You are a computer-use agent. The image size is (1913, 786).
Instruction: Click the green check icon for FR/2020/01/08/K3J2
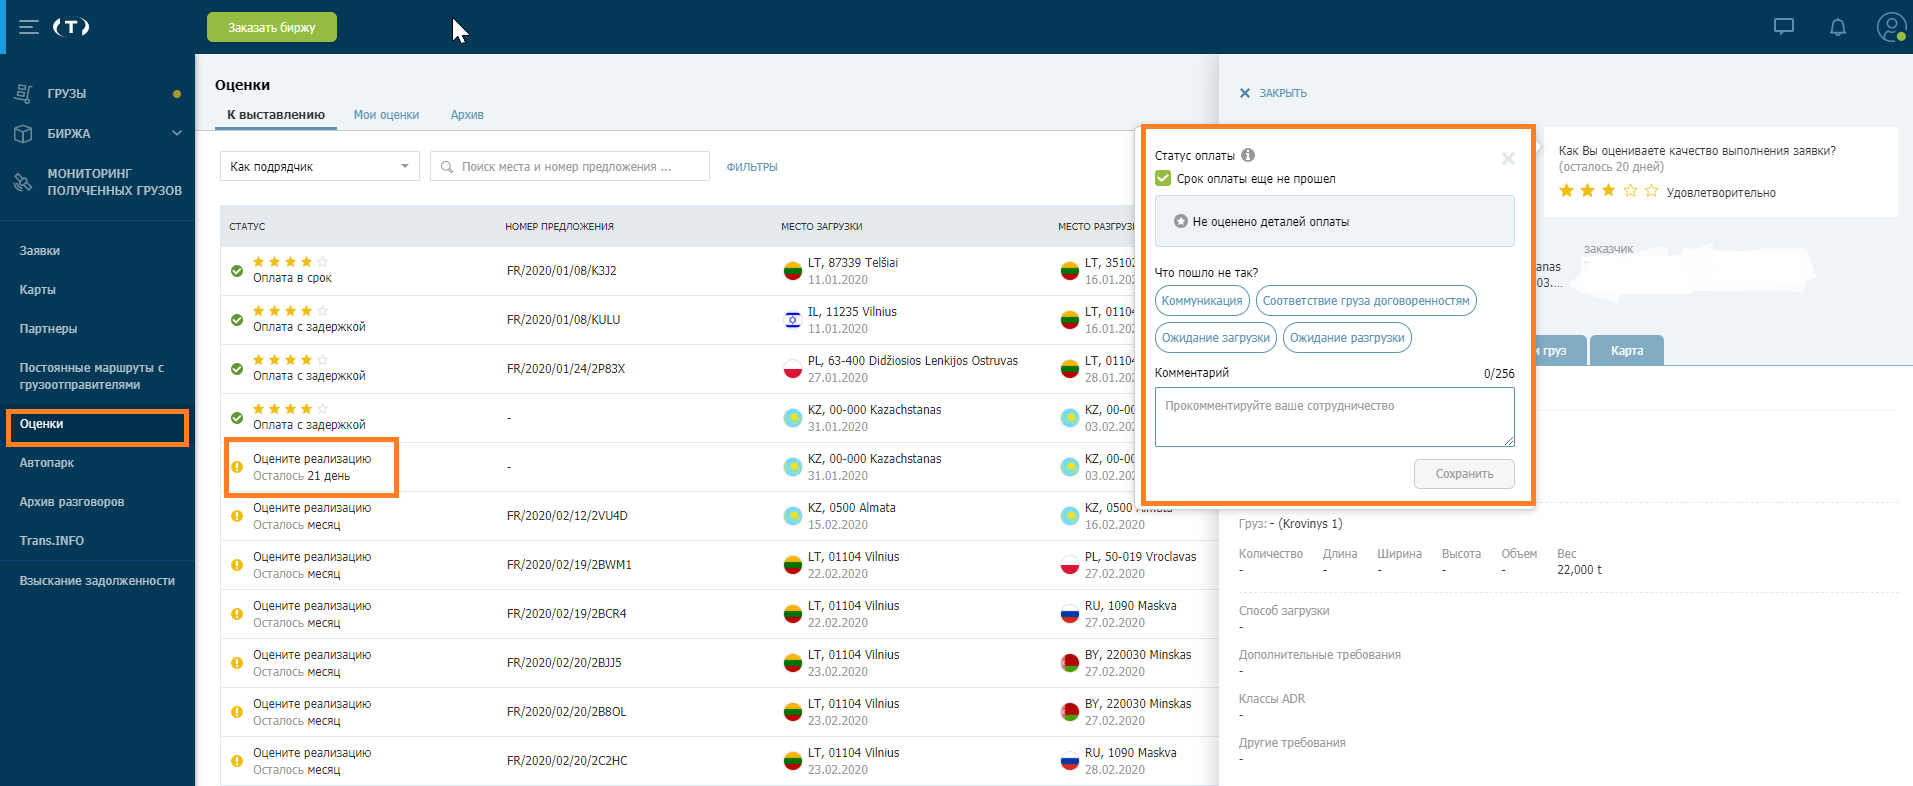coord(237,271)
